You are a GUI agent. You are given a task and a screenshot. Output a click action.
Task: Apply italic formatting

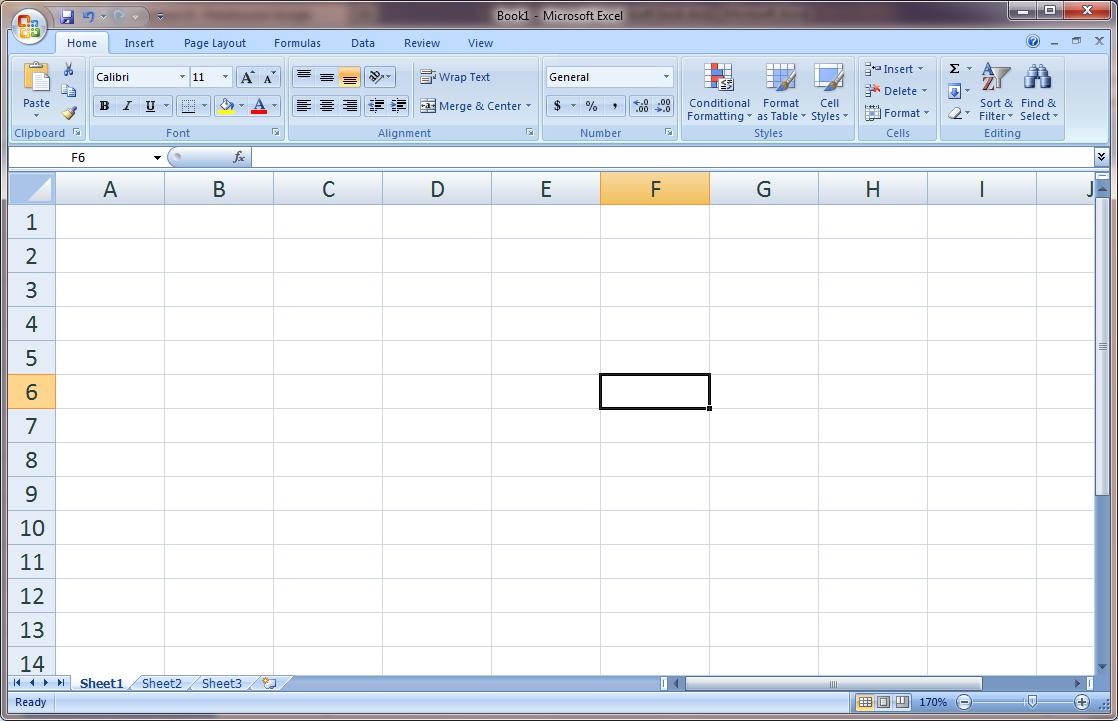126,106
